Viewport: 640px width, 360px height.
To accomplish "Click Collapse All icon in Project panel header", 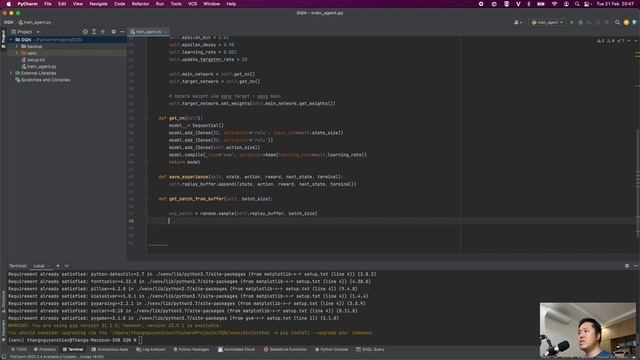I will [x=102, y=31].
